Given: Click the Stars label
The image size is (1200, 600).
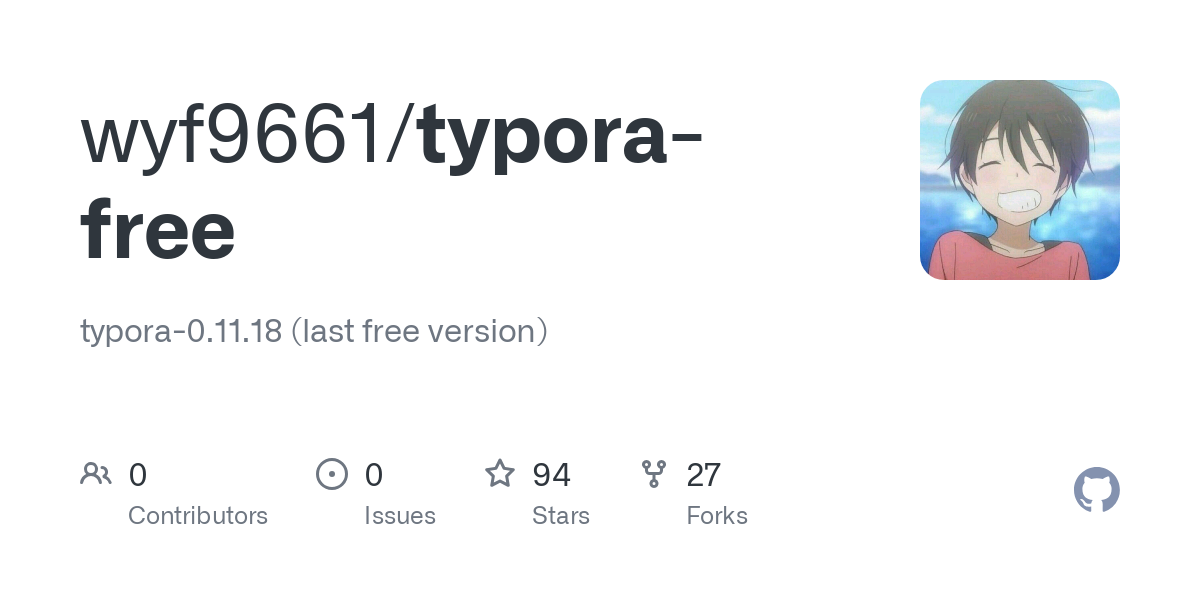Looking at the screenshot, I should pyautogui.click(x=561, y=516).
